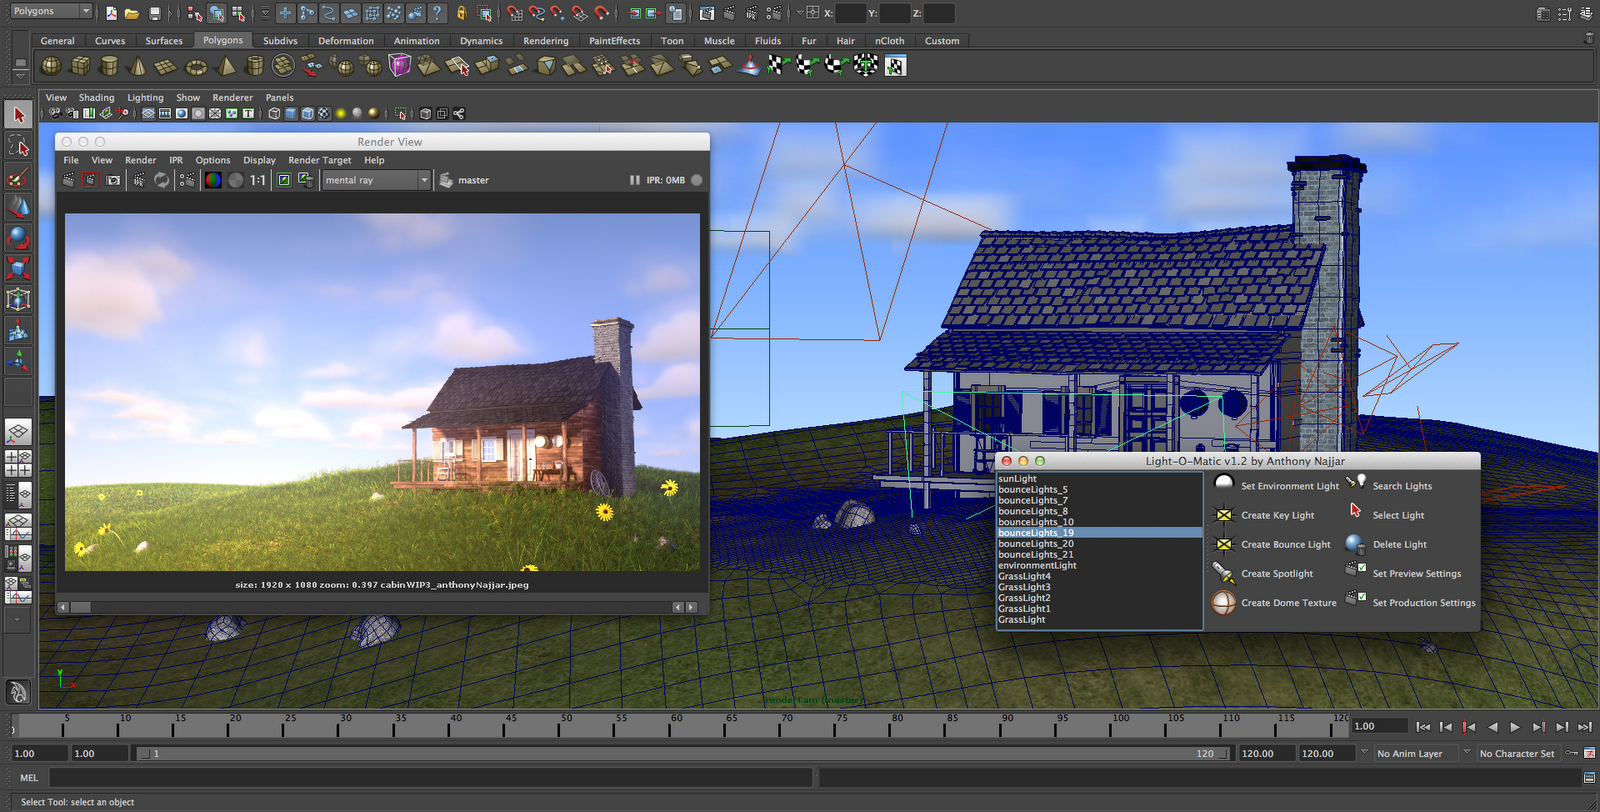Image resolution: width=1600 pixels, height=812 pixels.
Task: Open the new scene icon
Action: (x=111, y=13)
